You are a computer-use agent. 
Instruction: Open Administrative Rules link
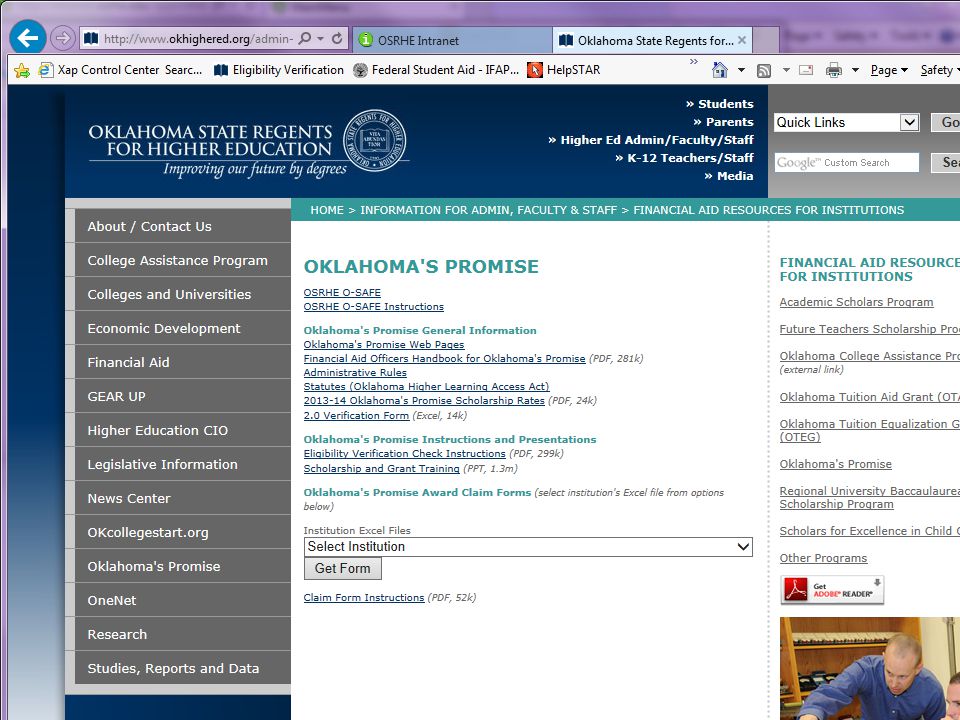coord(355,372)
